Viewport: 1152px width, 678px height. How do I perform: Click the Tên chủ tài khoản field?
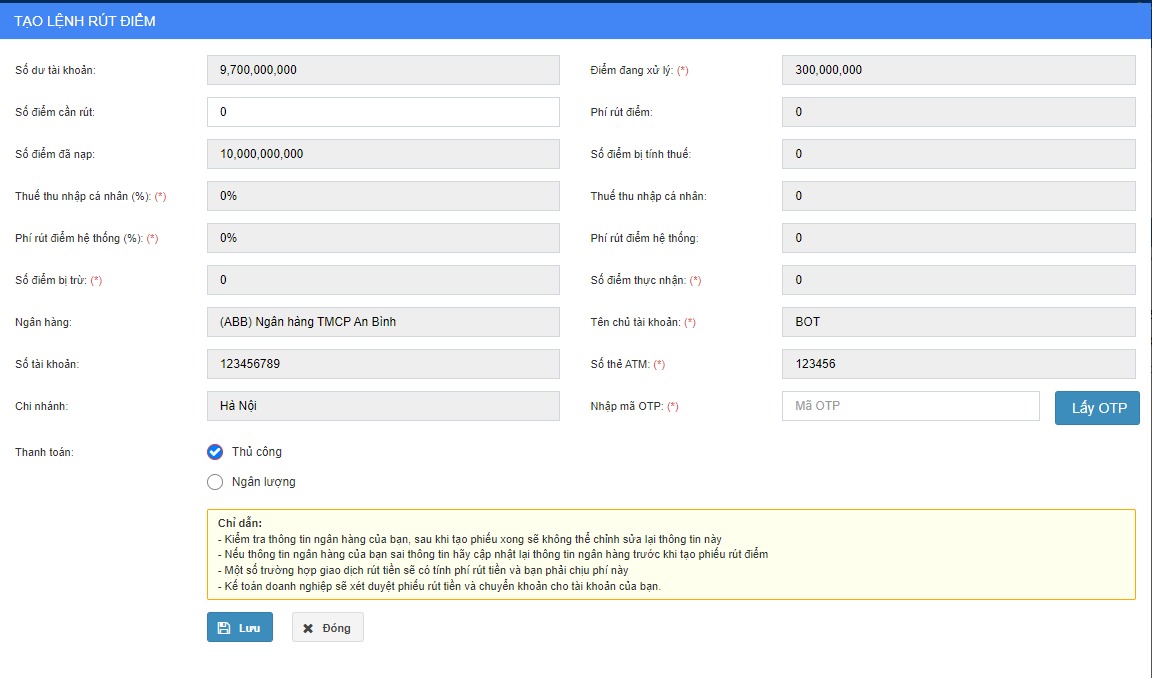click(x=958, y=322)
